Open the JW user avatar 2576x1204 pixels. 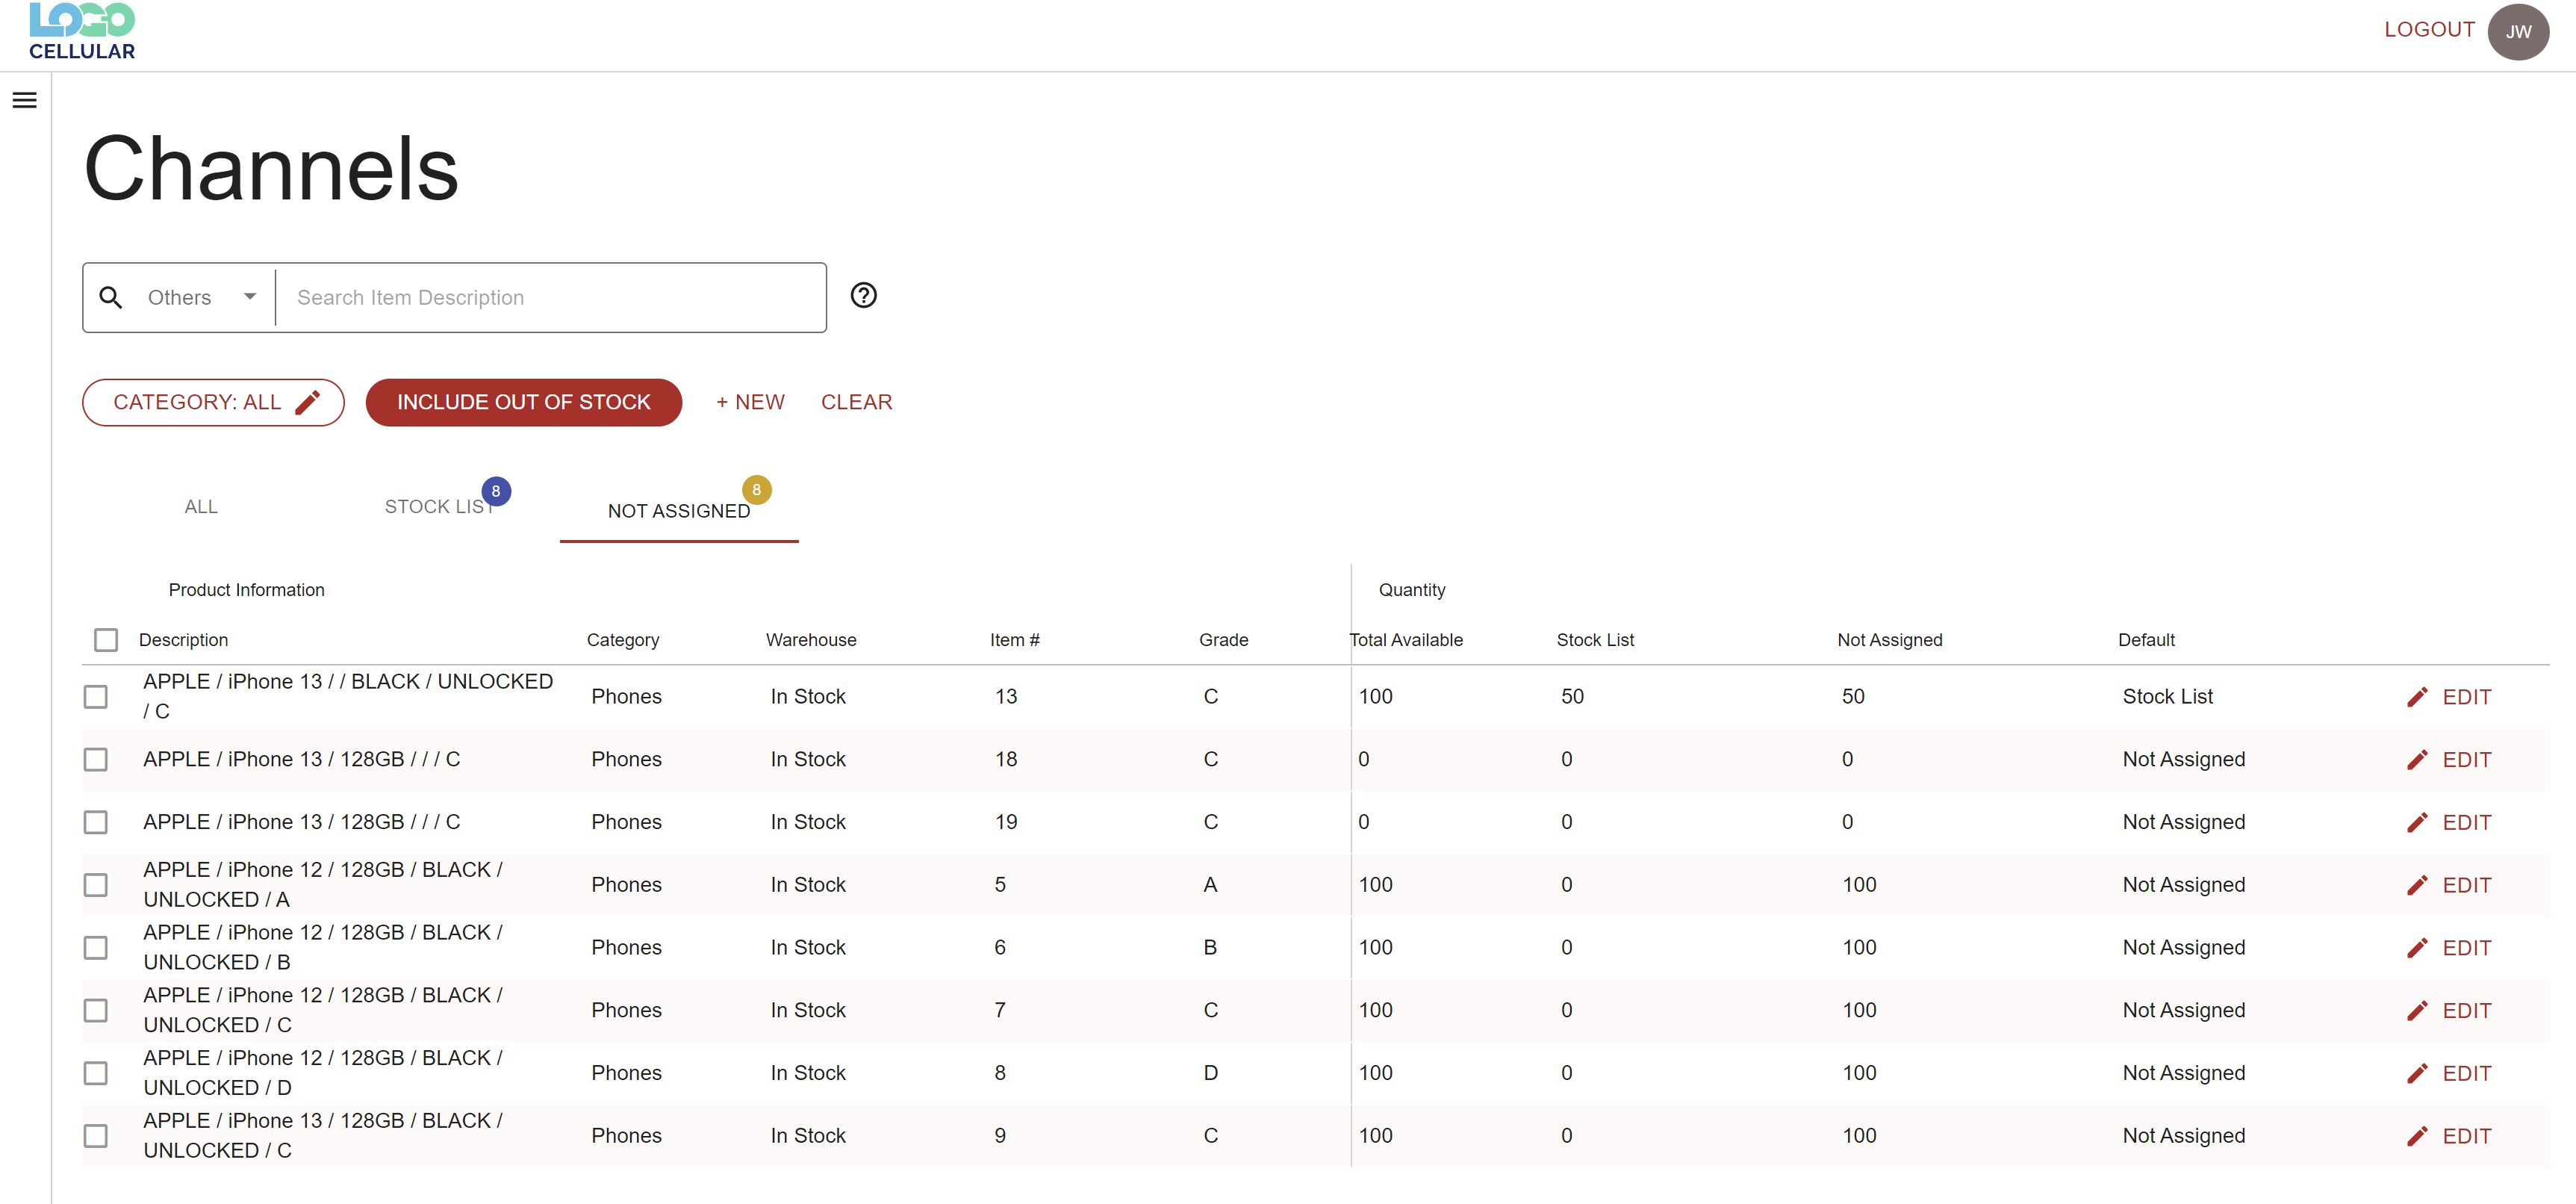pyautogui.click(x=2518, y=31)
